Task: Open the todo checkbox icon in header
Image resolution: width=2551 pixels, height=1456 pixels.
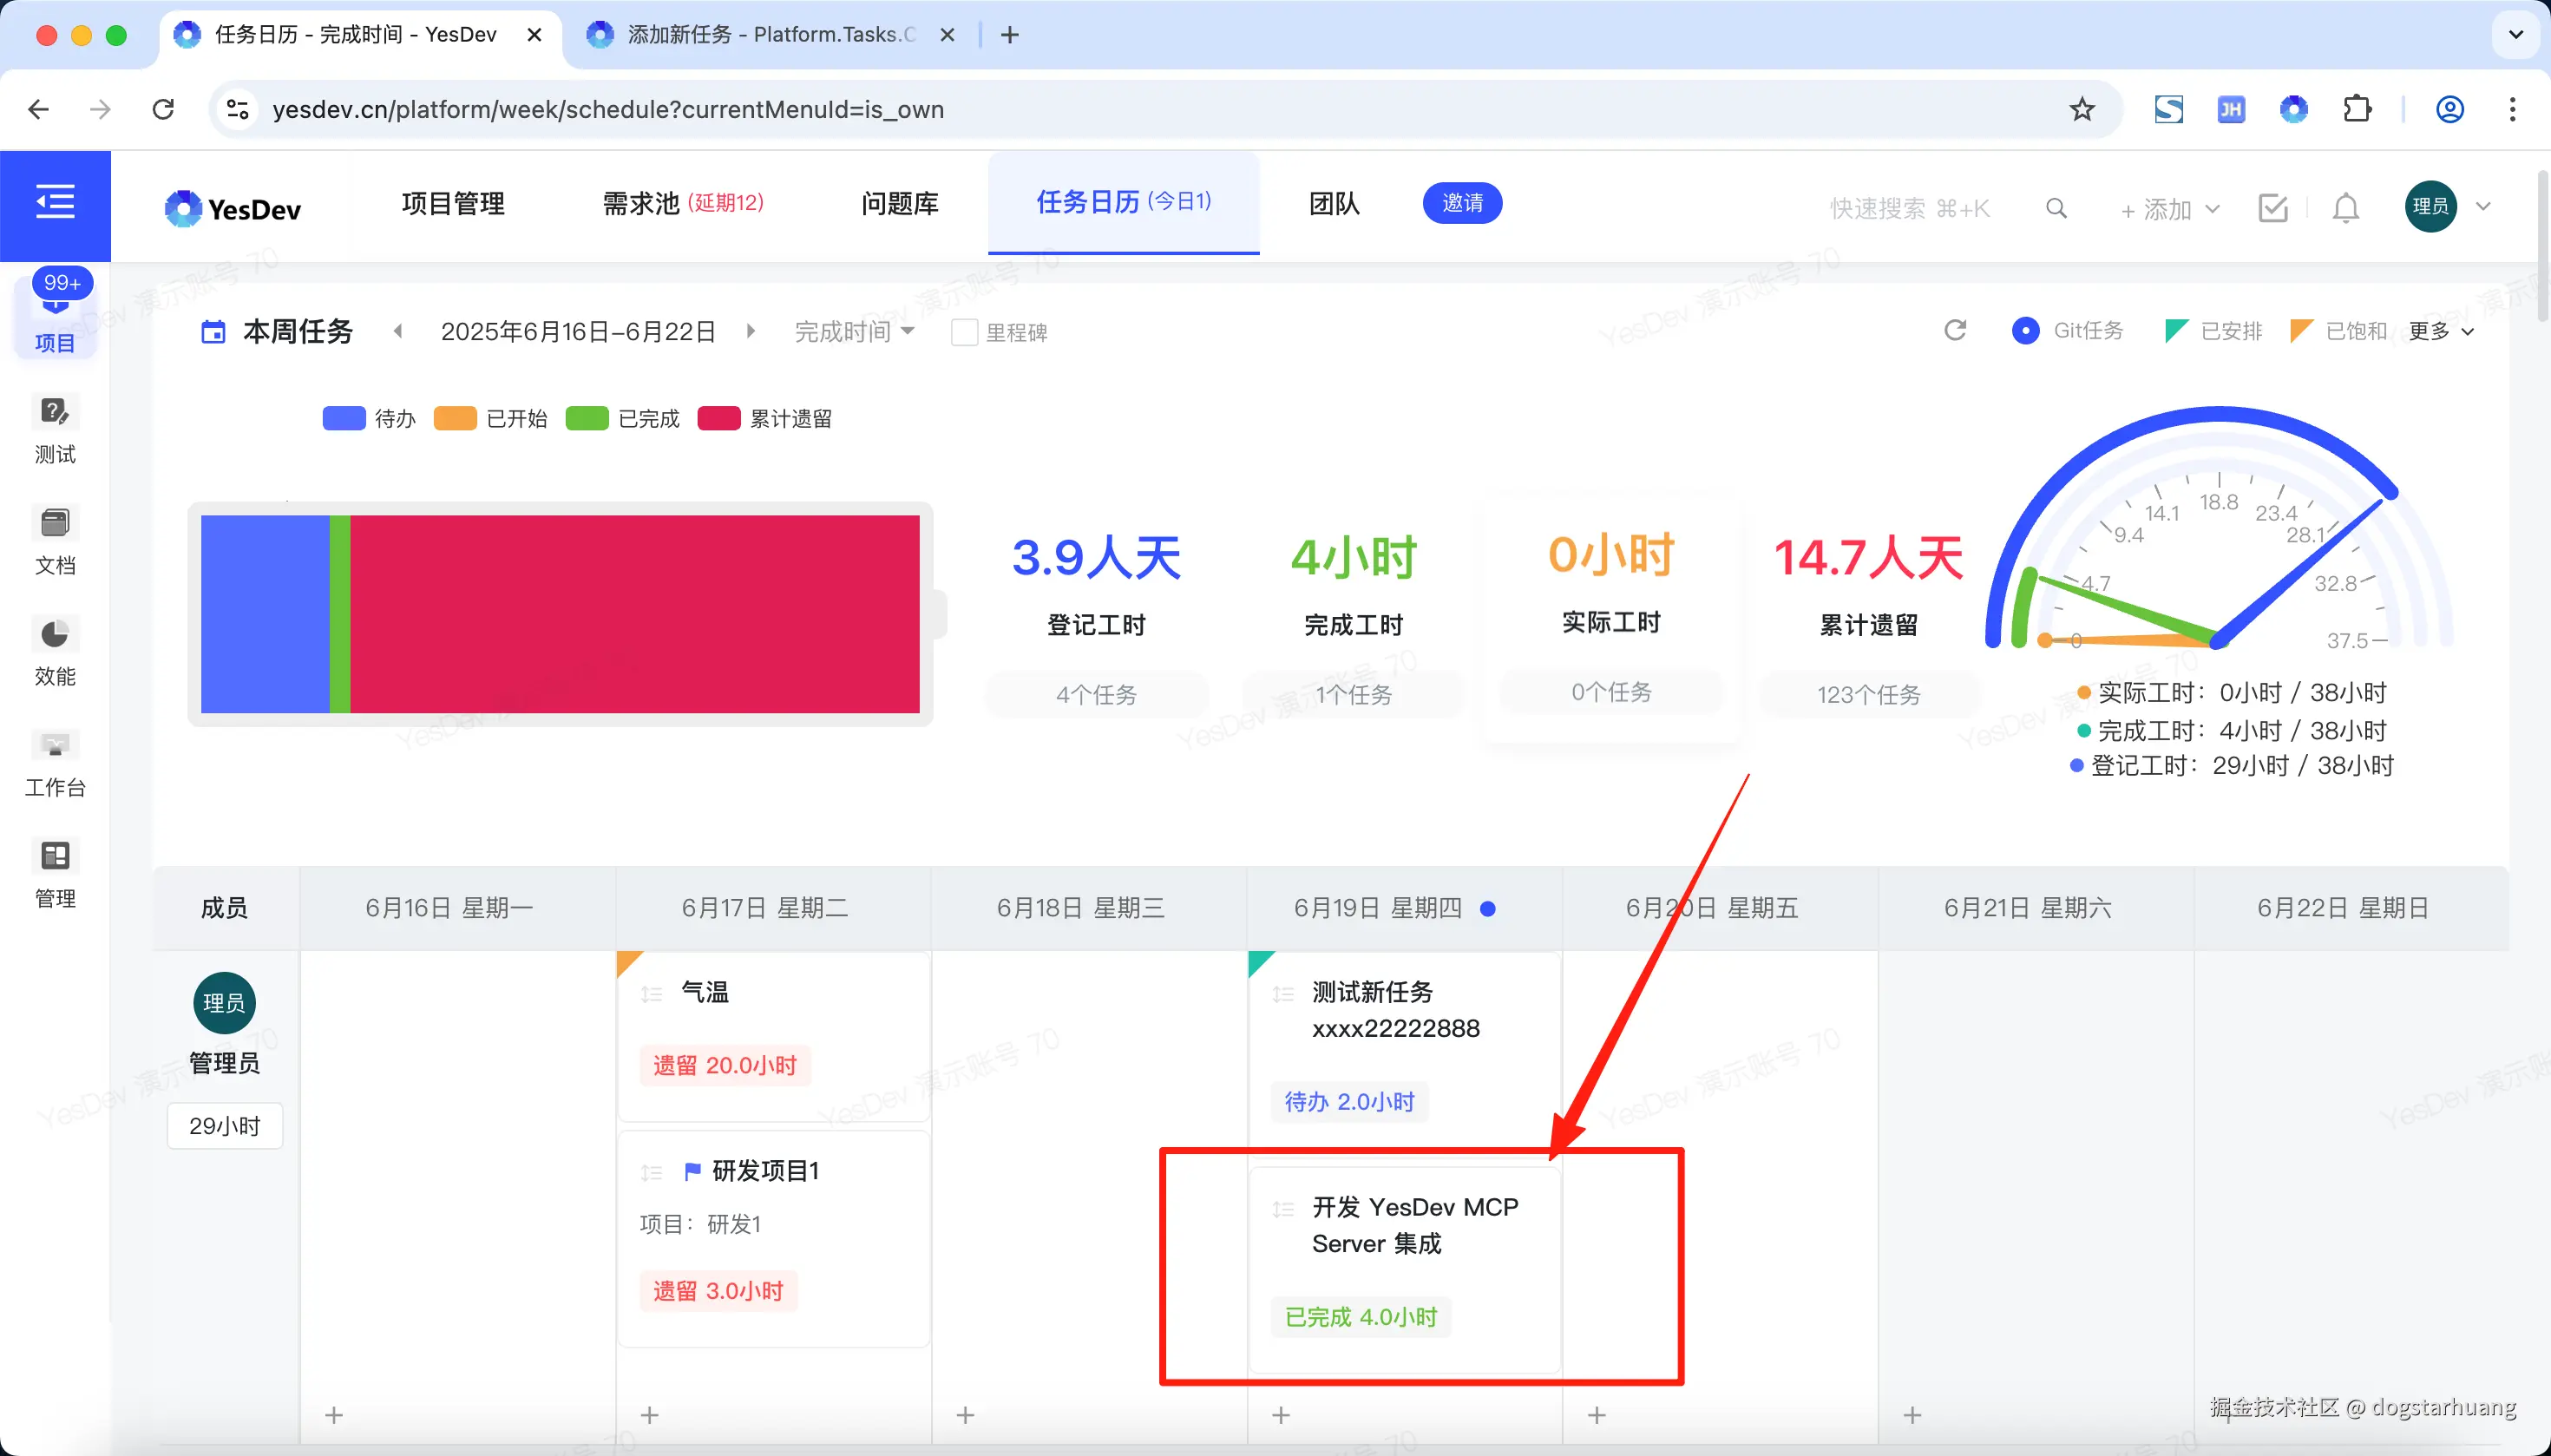Action: (2273, 208)
